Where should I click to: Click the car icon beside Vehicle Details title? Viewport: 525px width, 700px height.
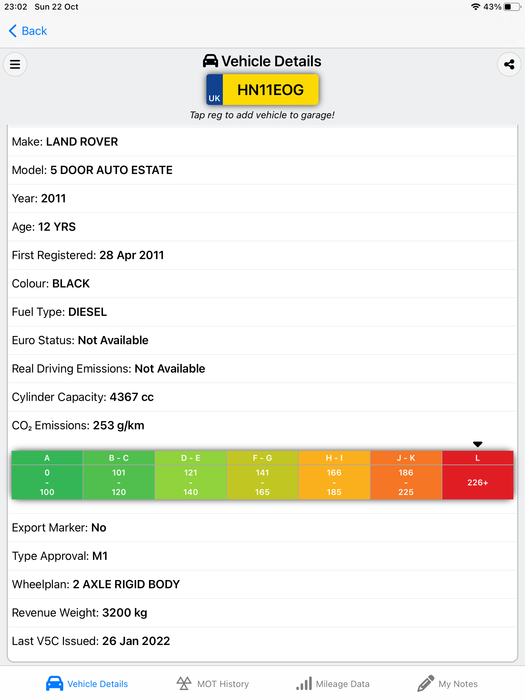pos(210,61)
